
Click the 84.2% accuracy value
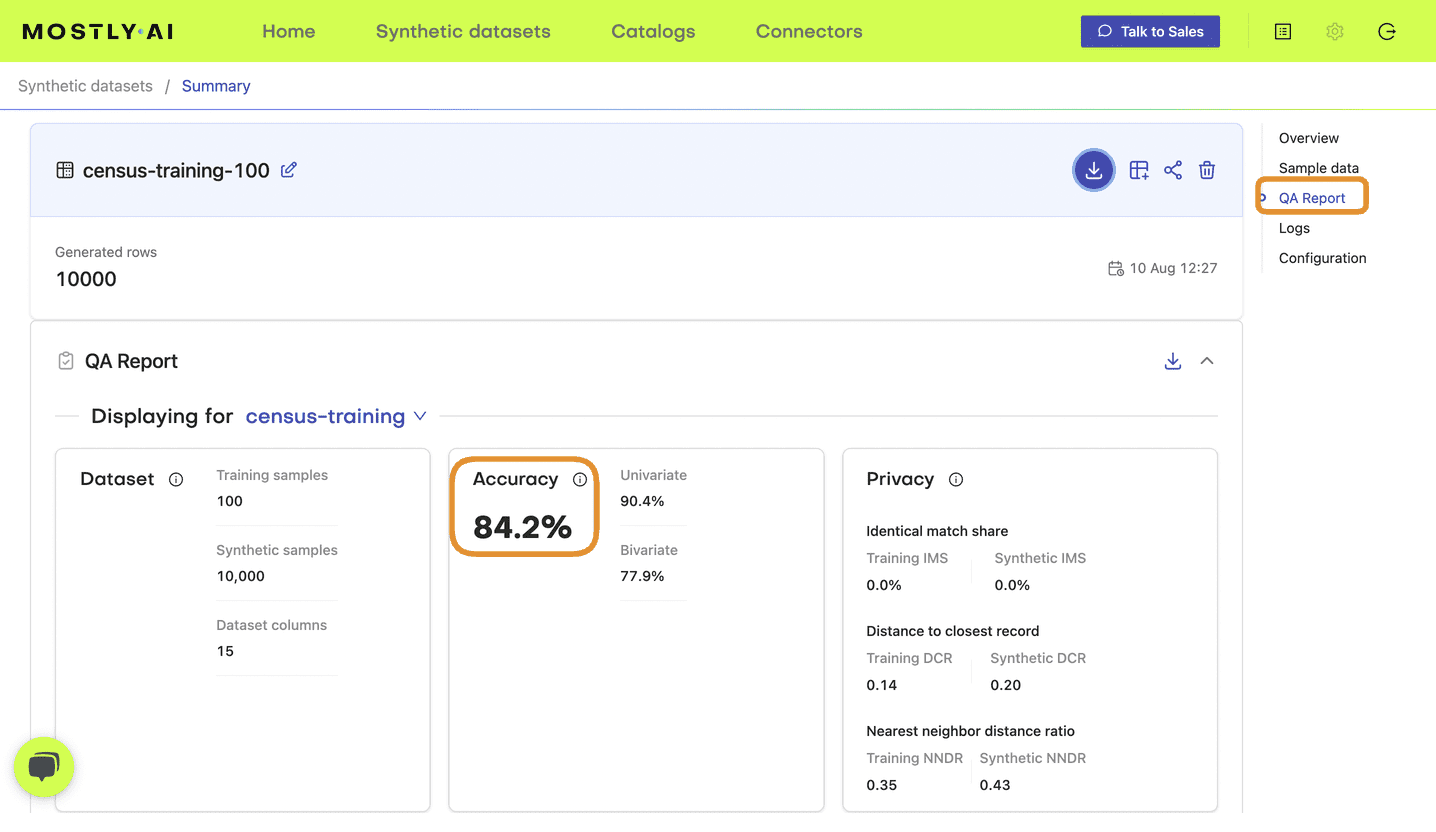522,527
